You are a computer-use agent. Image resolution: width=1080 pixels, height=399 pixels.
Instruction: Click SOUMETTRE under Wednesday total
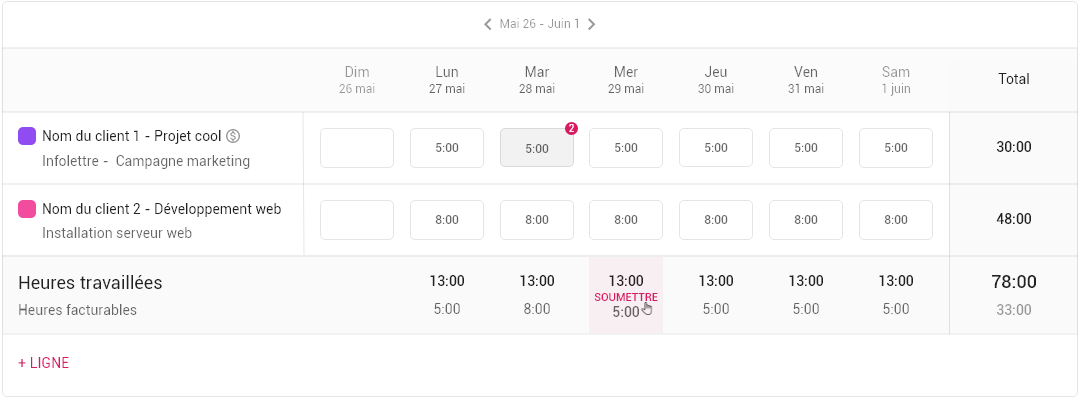625,298
